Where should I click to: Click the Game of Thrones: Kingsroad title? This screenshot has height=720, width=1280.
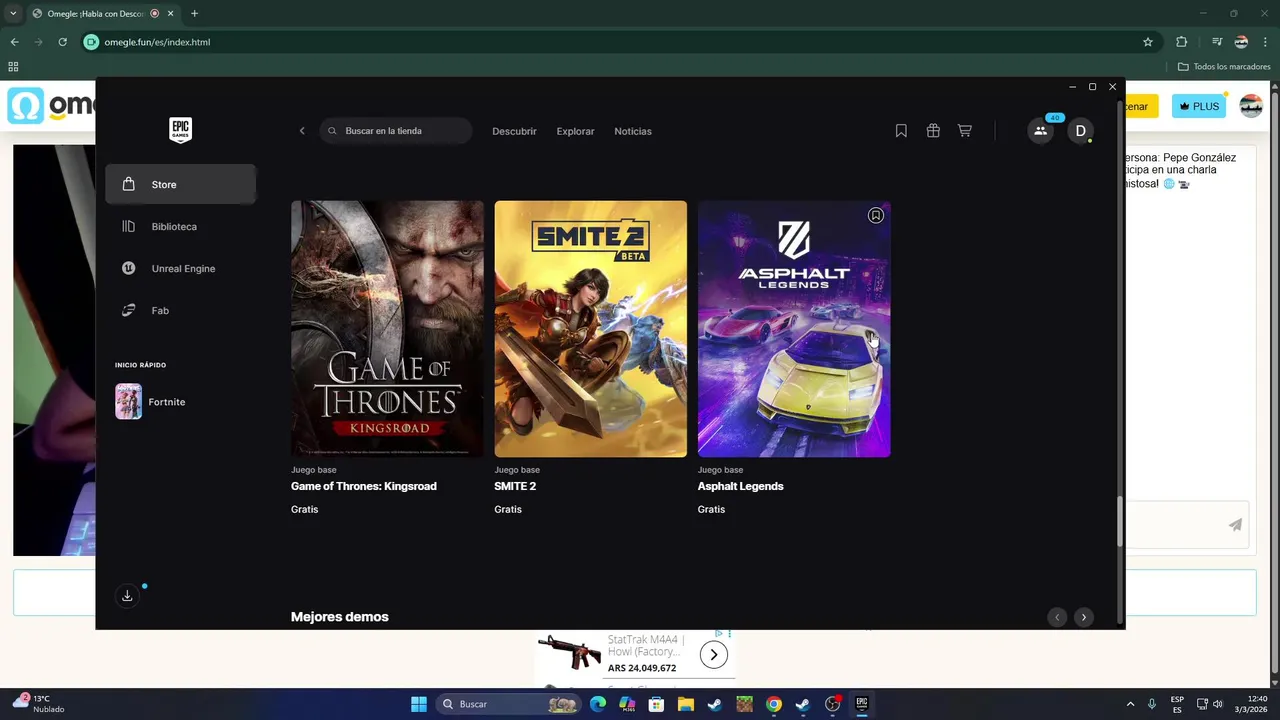pyautogui.click(x=364, y=486)
